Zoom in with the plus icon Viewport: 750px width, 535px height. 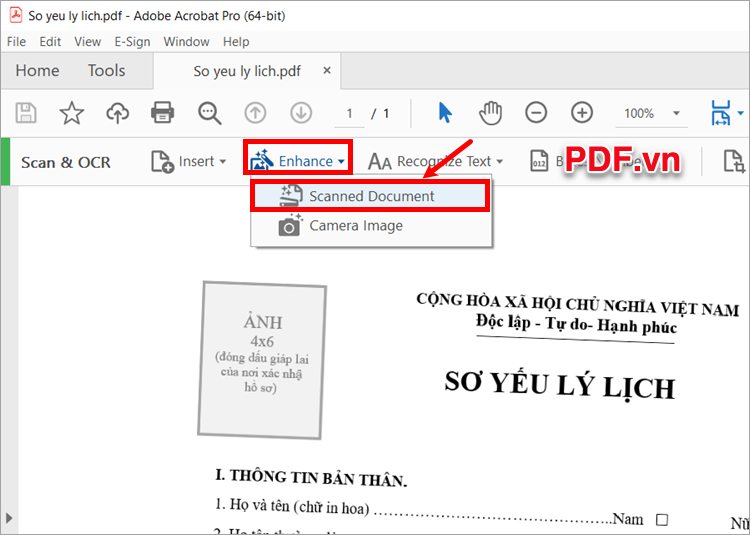(582, 113)
